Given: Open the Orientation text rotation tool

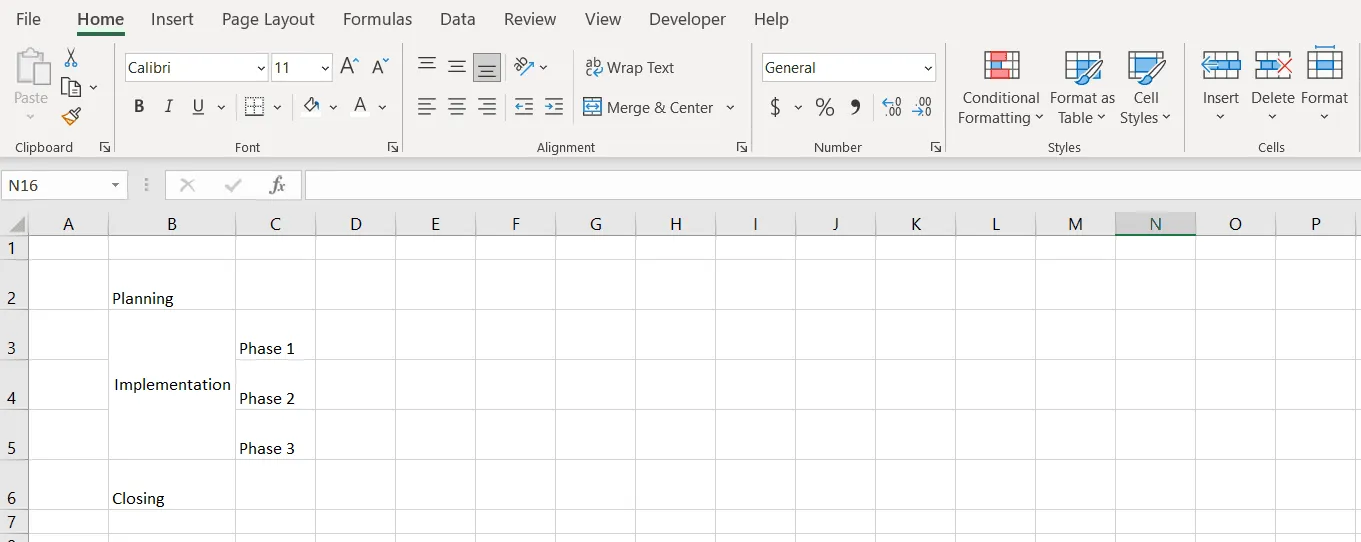Looking at the screenshot, I should (x=524, y=67).
